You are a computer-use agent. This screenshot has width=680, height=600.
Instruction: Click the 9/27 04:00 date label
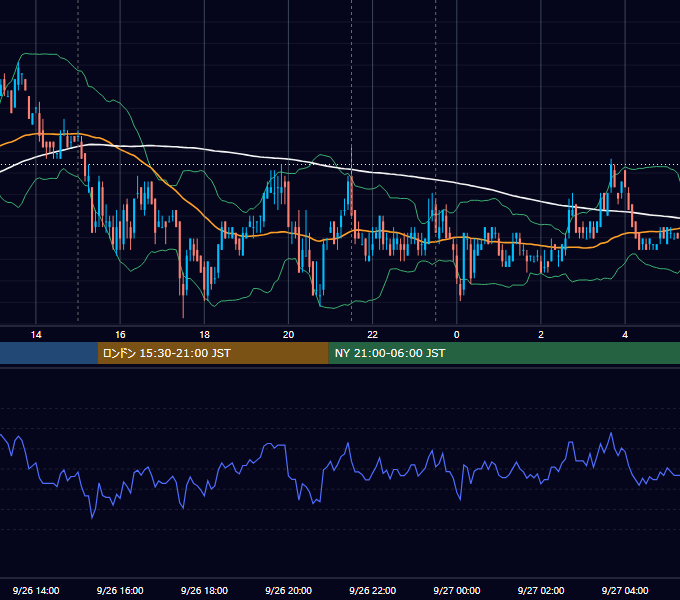point(625,590)
